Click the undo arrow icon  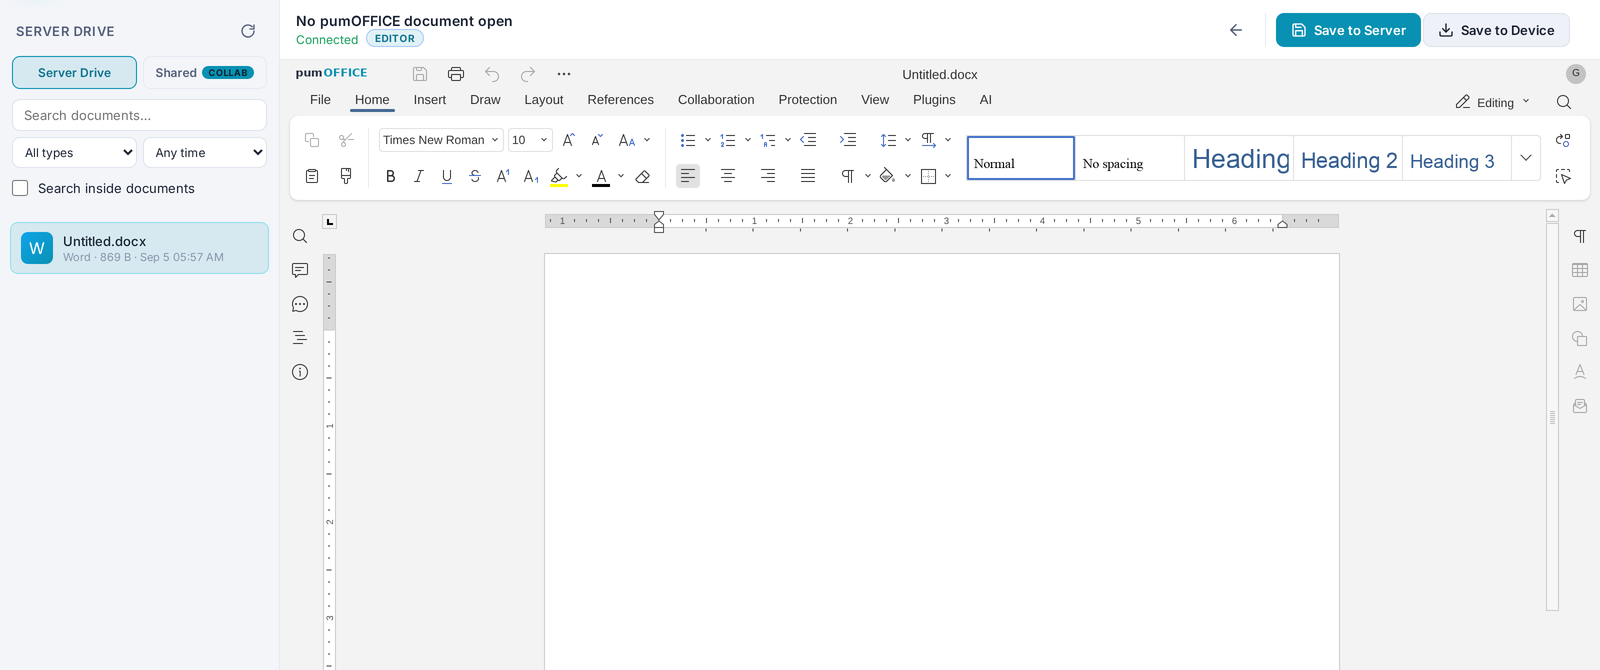(x=492, y=74)
